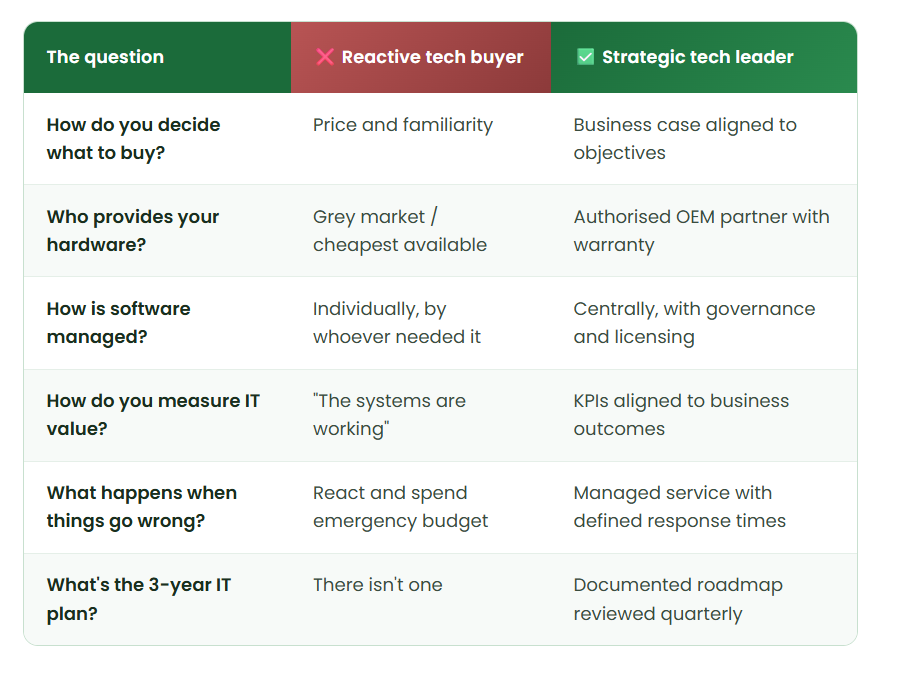Click 'Individually, by whoever needed it' cell

[x=397, y=323]
